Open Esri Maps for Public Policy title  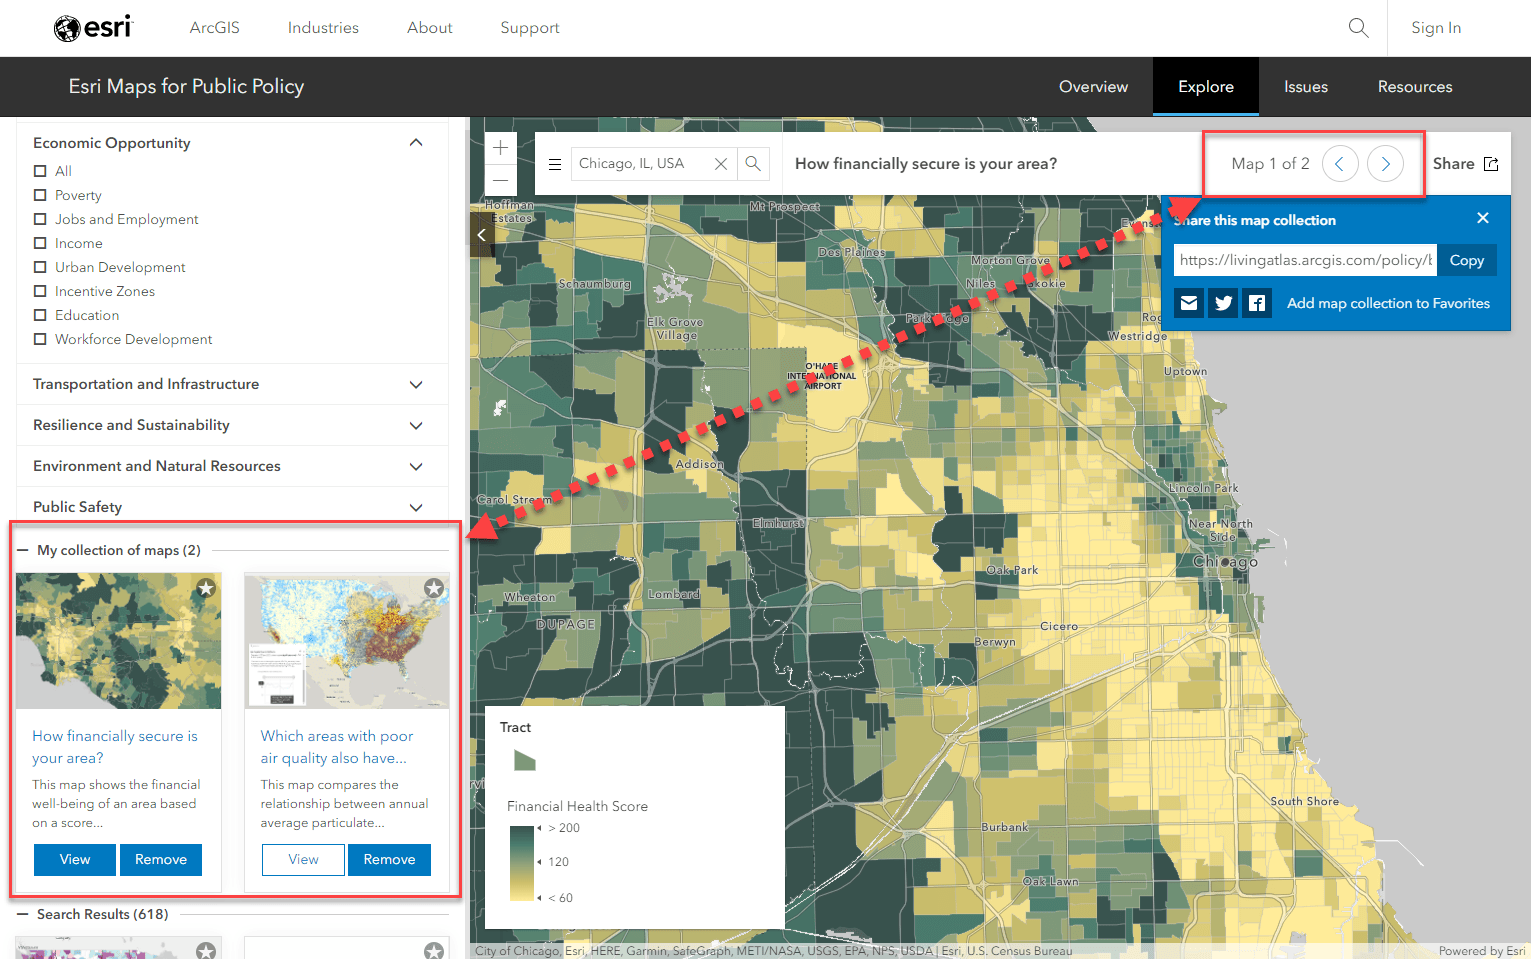[186, 87]
